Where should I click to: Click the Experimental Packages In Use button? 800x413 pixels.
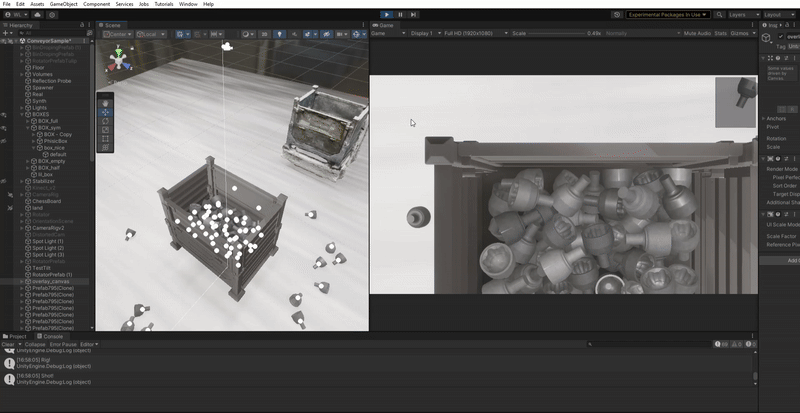[668, 15]
